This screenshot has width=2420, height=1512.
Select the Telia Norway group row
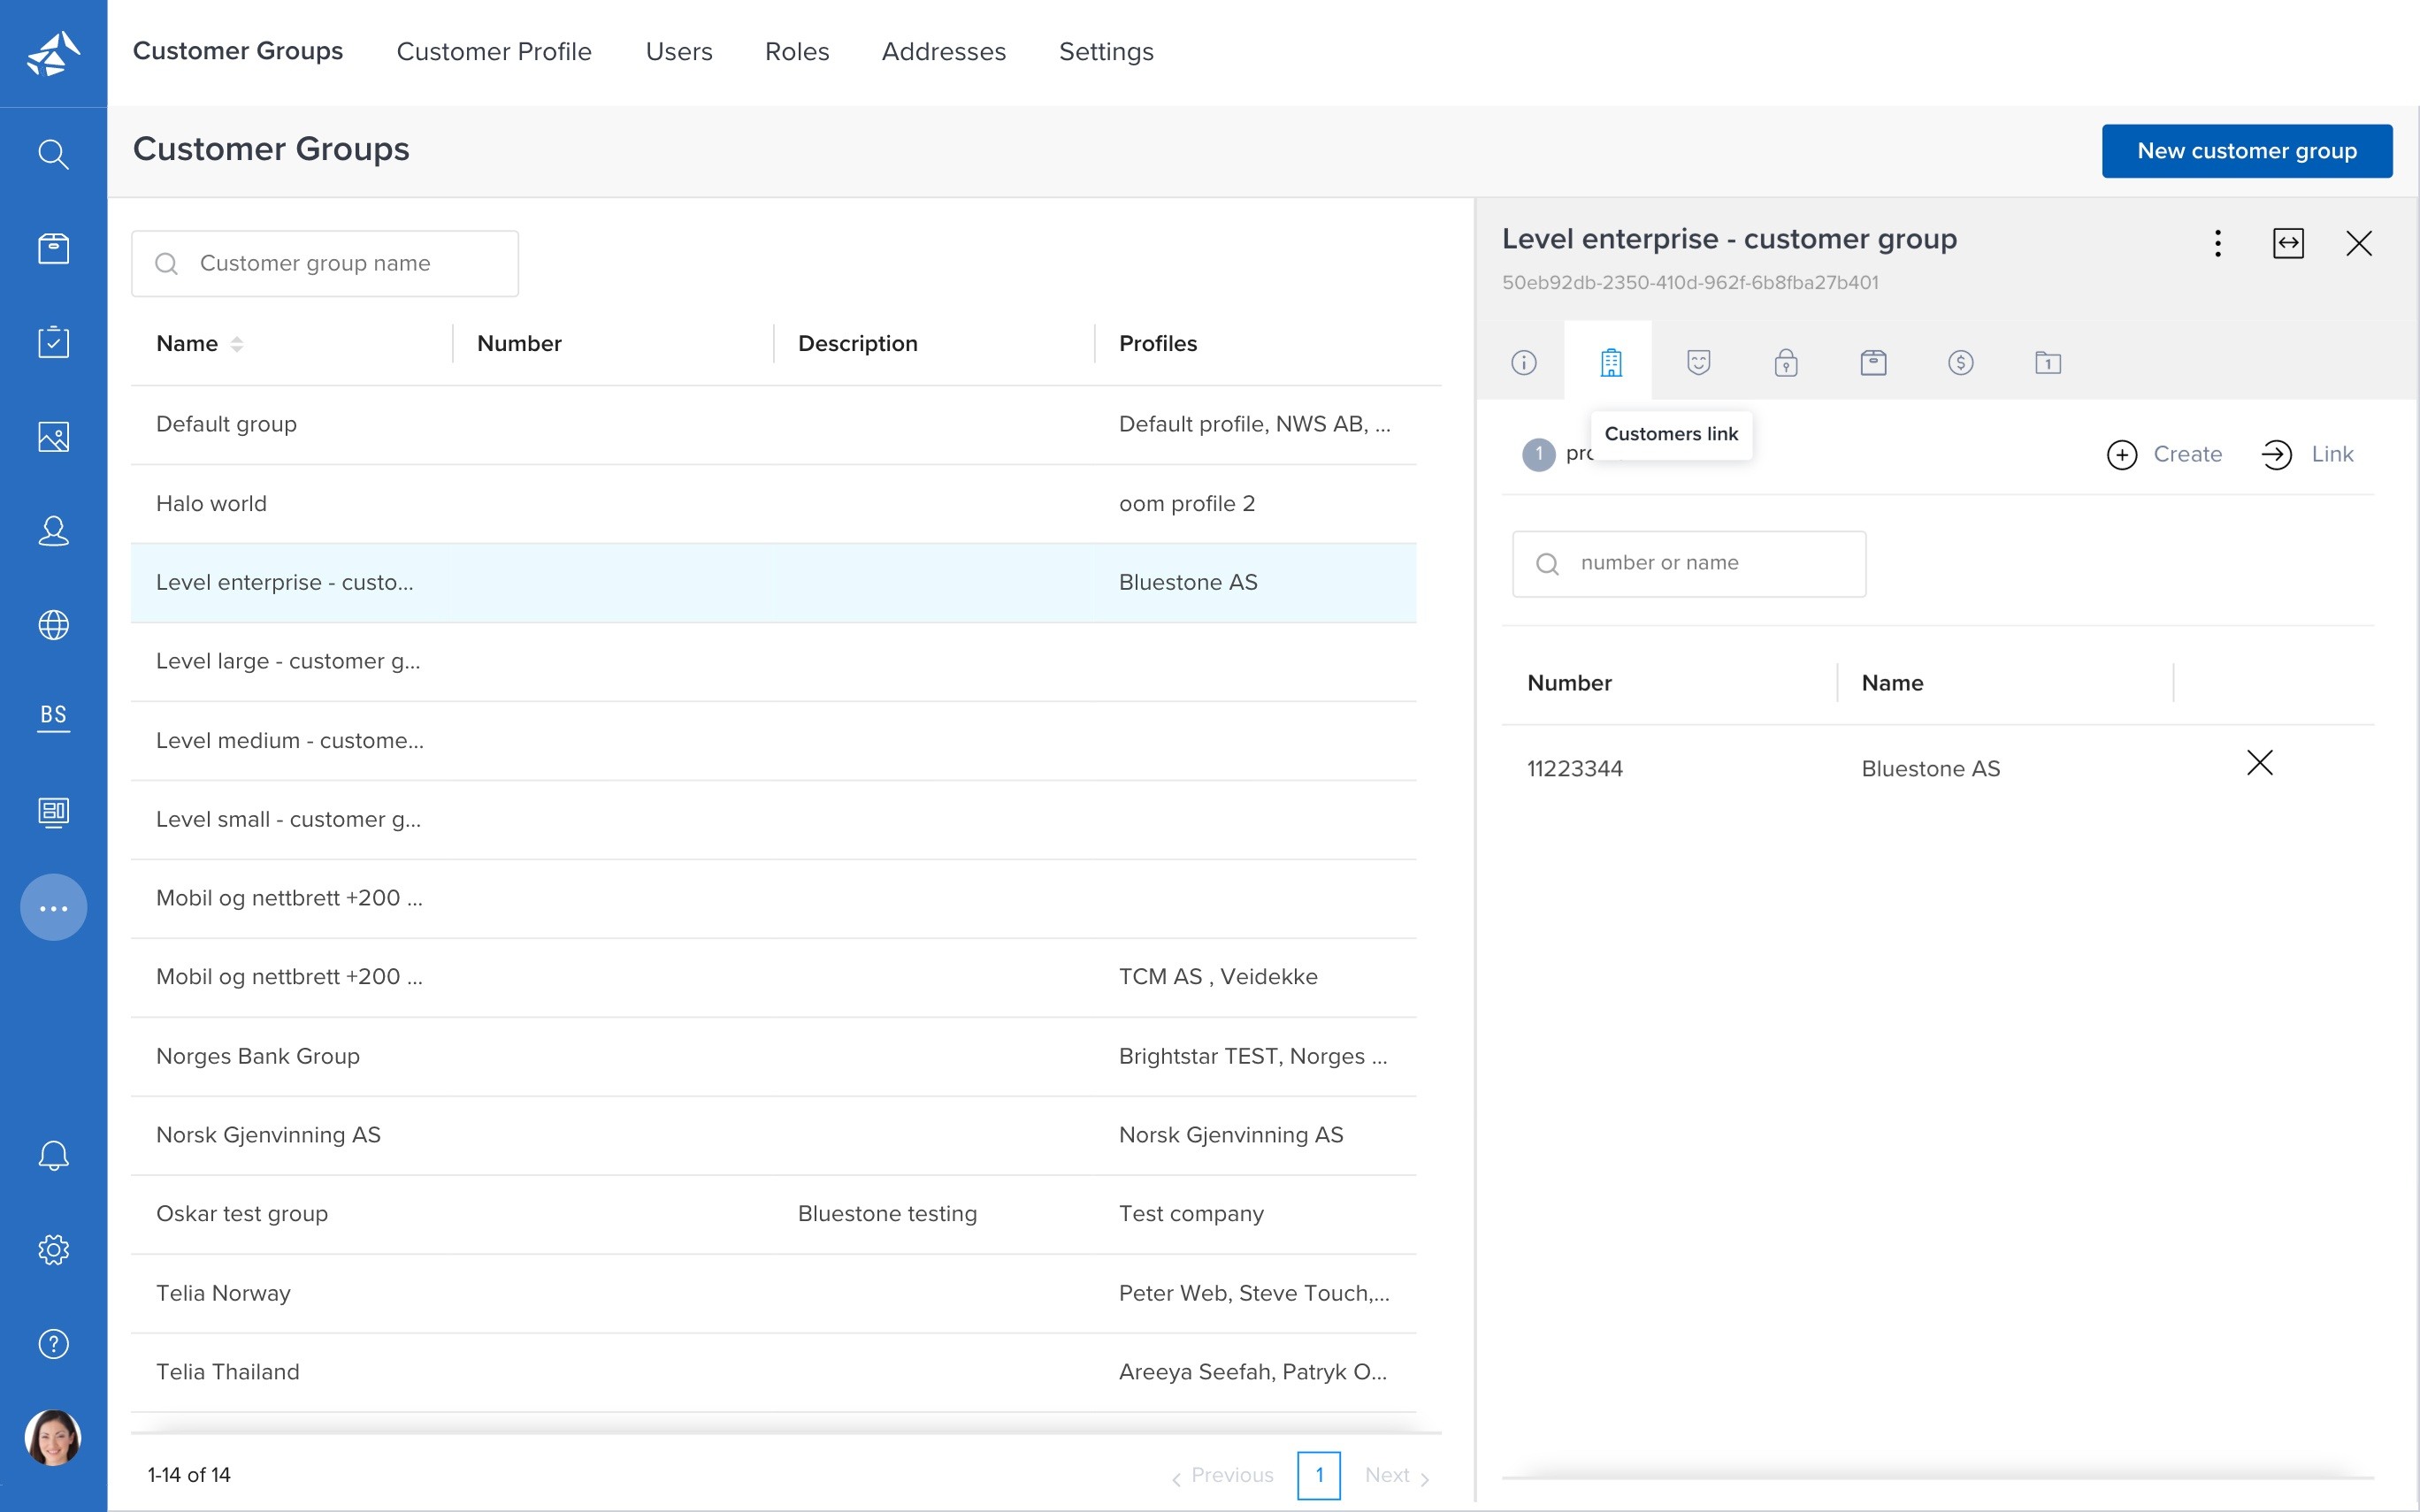[x=223, y=1293]
